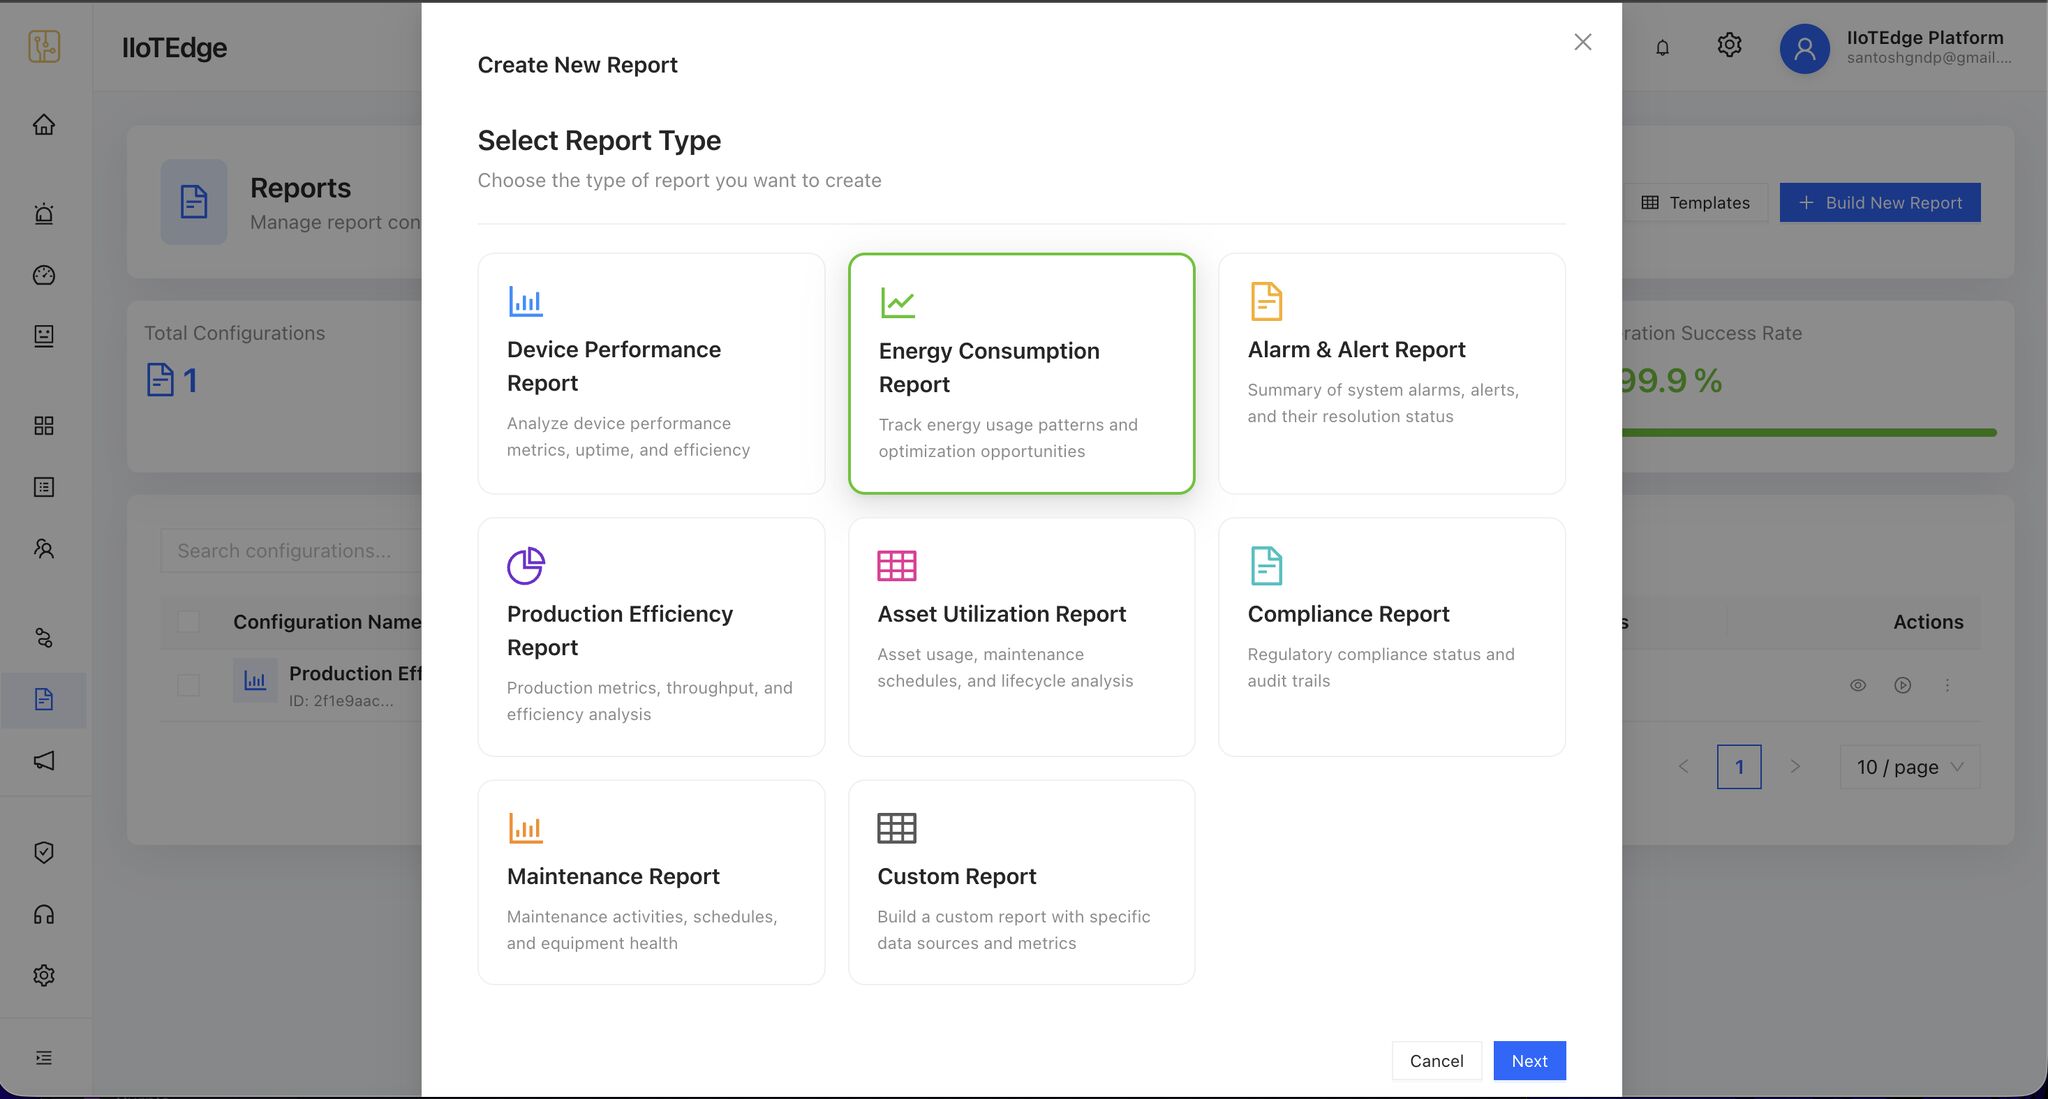Click the IIoTEdge Platform account name
2048x1099 pixels.
pos(1925,38)
